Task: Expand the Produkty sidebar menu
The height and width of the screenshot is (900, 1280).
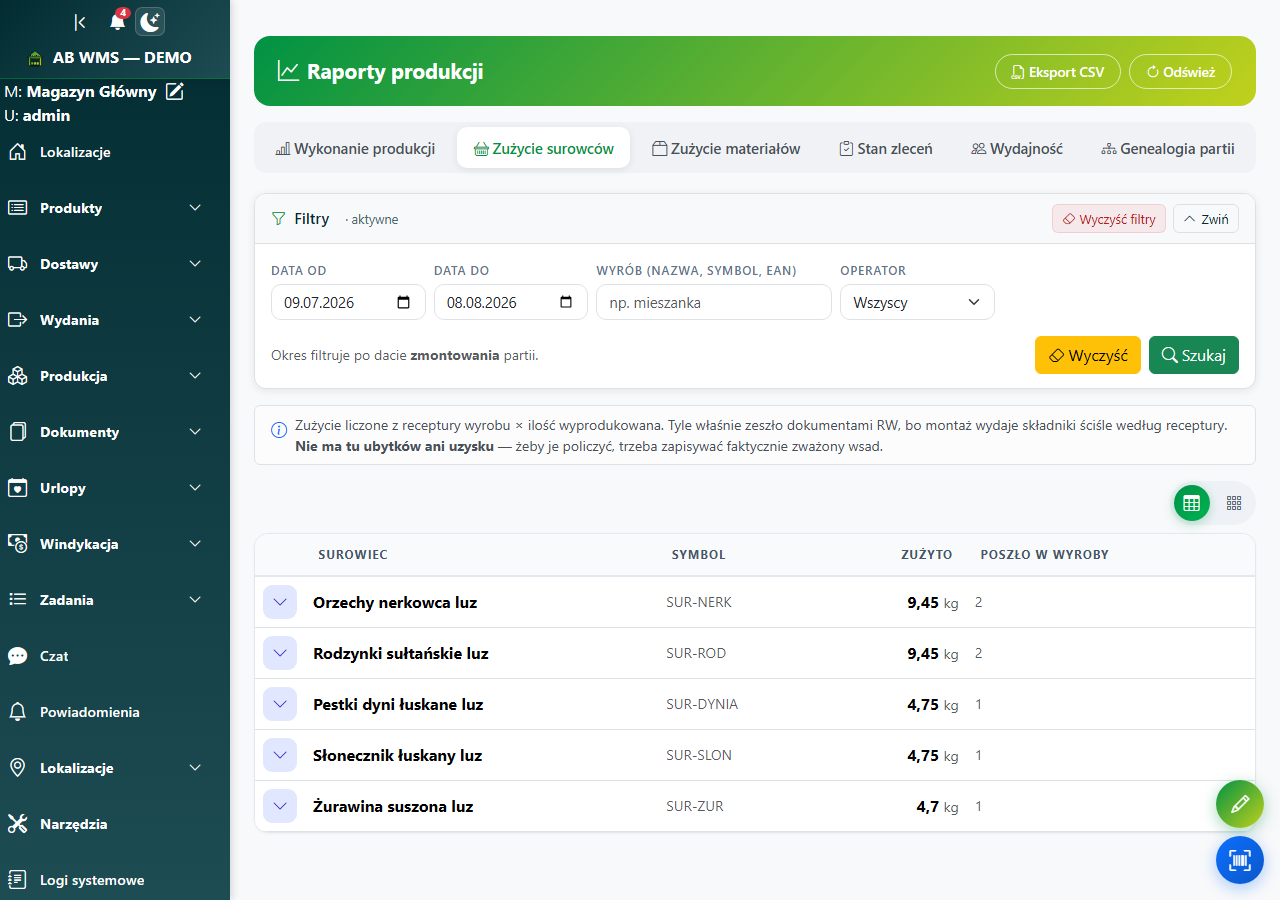Action: pos(115,208)
